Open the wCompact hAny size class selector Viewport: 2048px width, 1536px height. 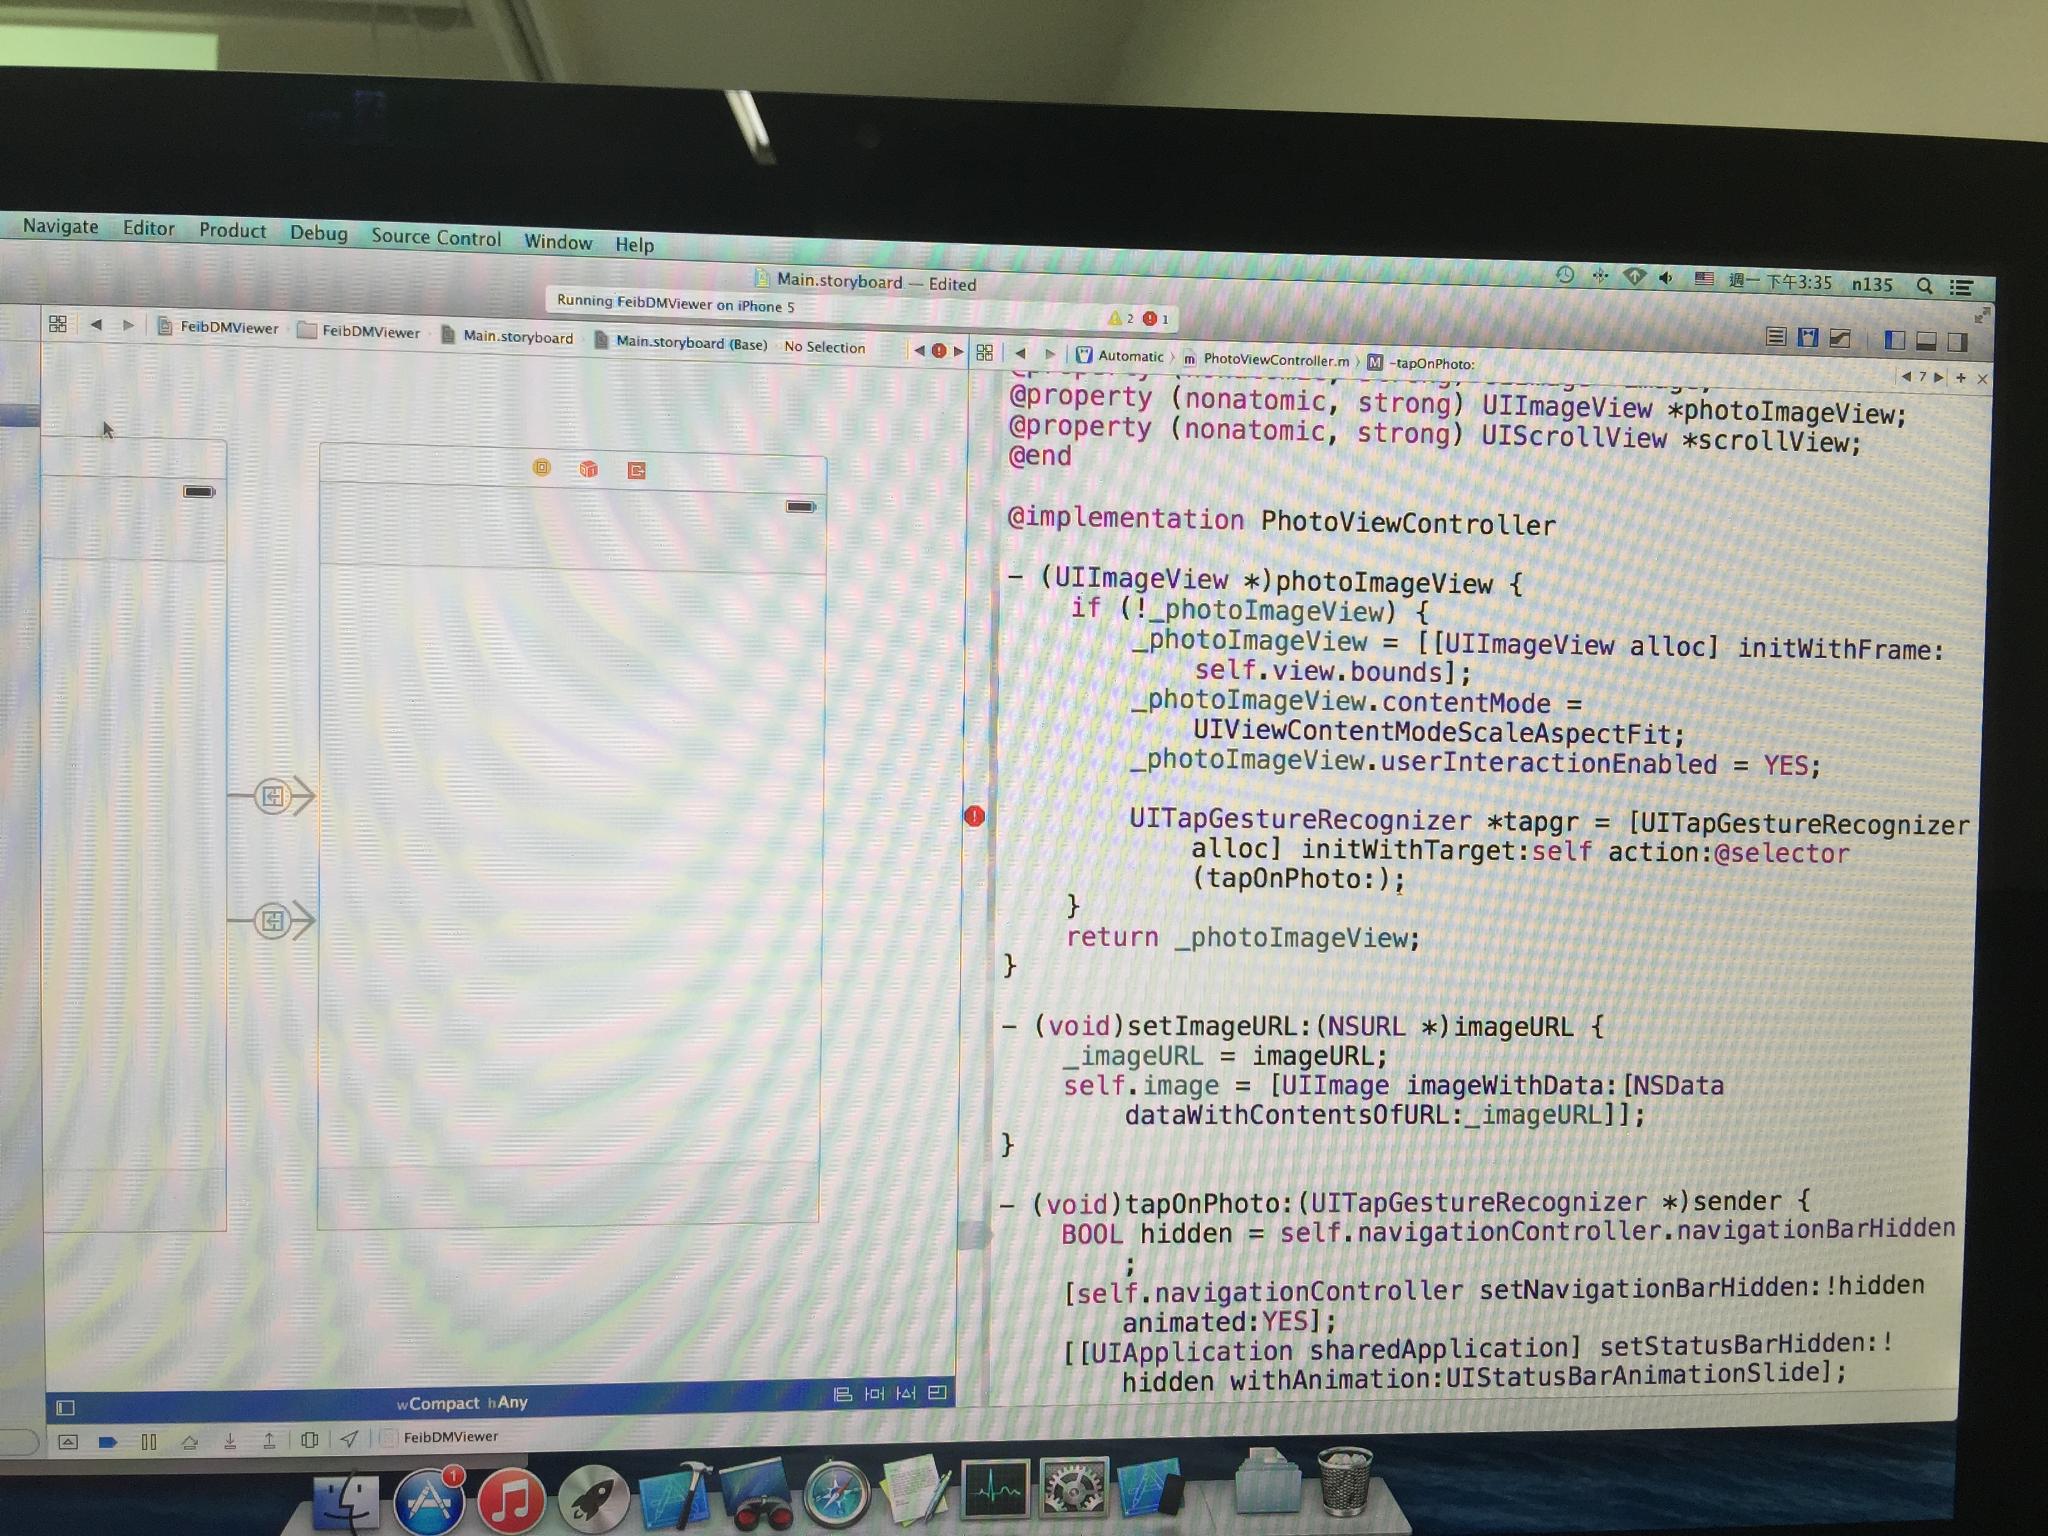[x=462, y=1403]
